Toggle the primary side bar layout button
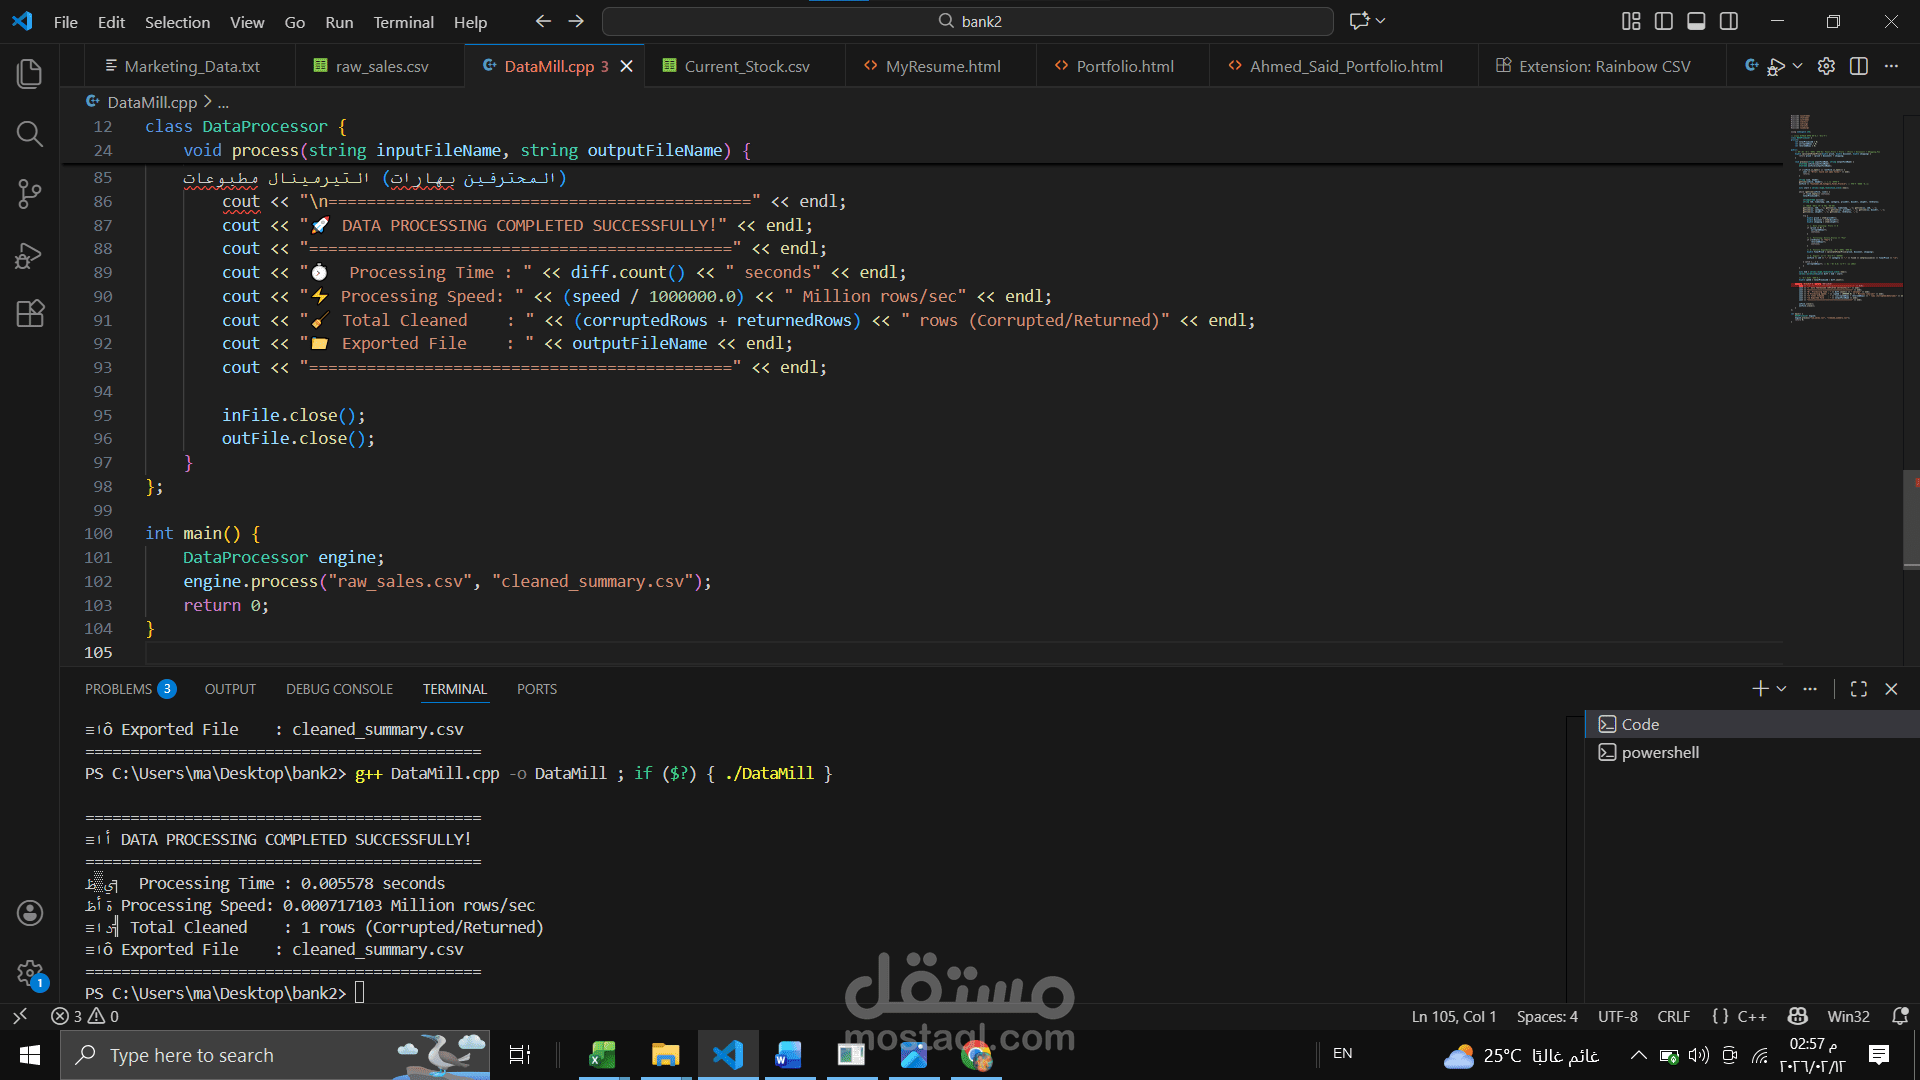This screenshot has height=1080, width=1920. [1664, 21]
